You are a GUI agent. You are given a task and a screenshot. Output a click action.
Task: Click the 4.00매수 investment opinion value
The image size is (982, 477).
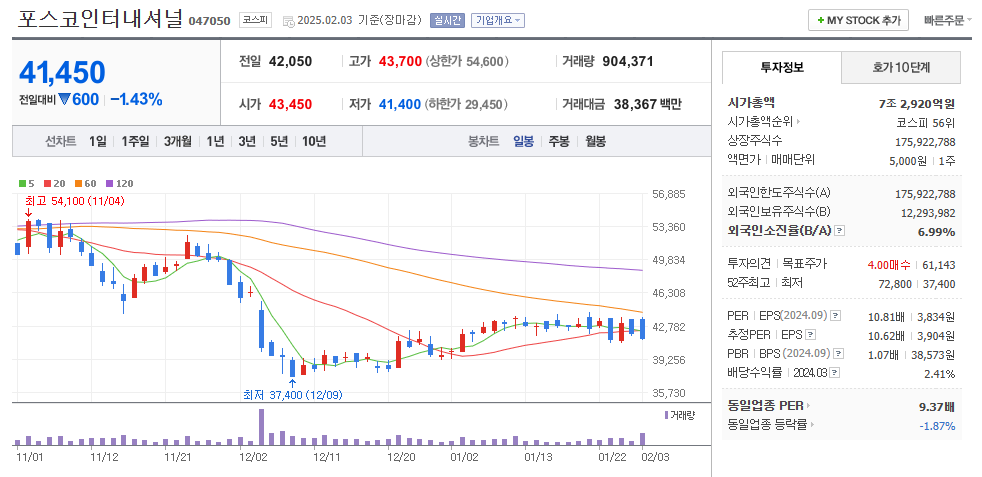[890, 265]
